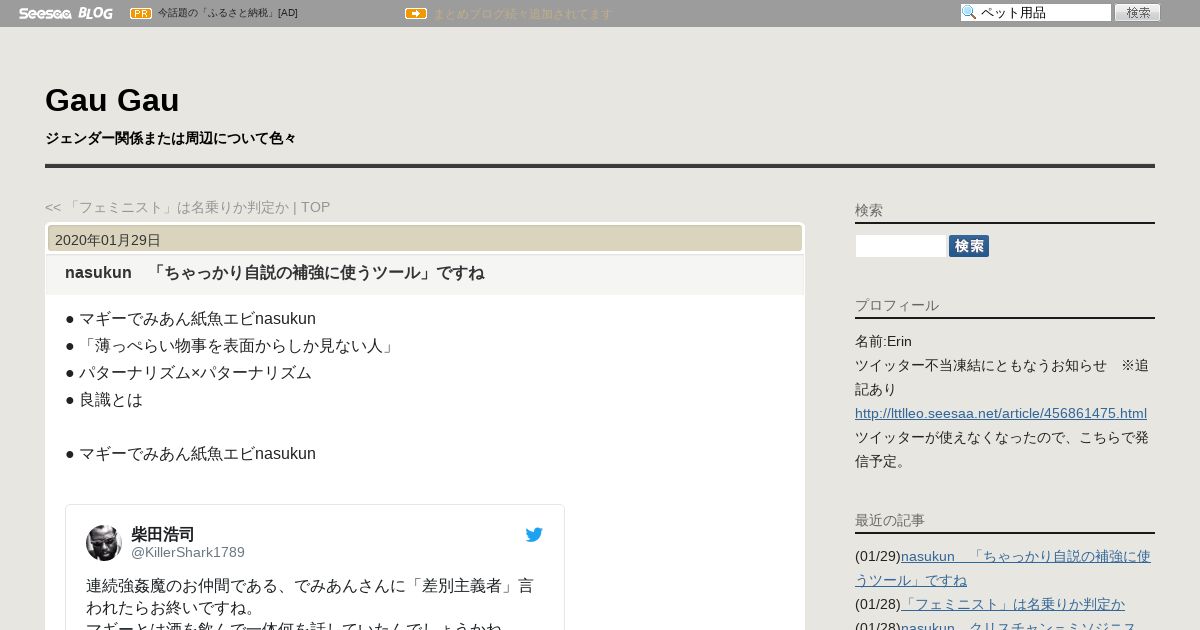Click profile text 名前:Erin
The width and height of the screenshot is (1200, 630).
tap(883, 341)
